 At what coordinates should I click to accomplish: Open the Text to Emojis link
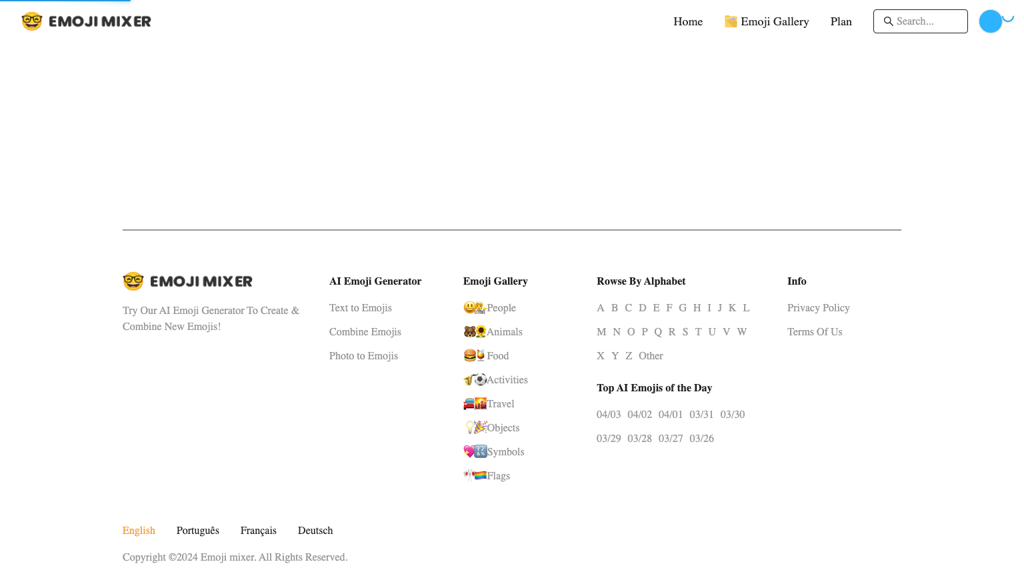(x=360, y=308)
